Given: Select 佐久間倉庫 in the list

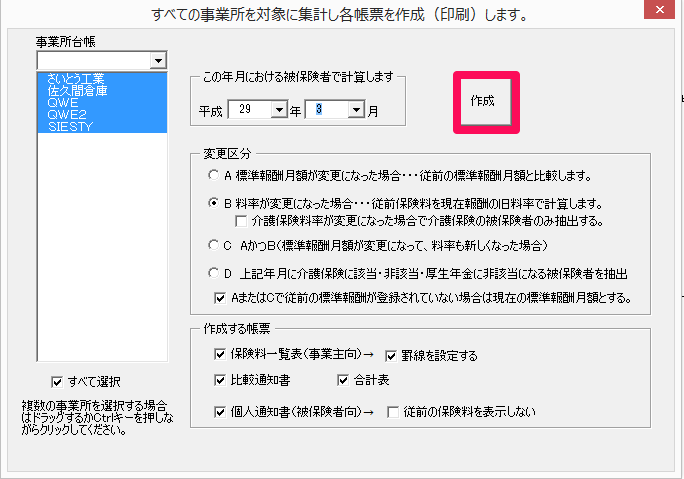Looking at the screenshot, I should point(102,91).
